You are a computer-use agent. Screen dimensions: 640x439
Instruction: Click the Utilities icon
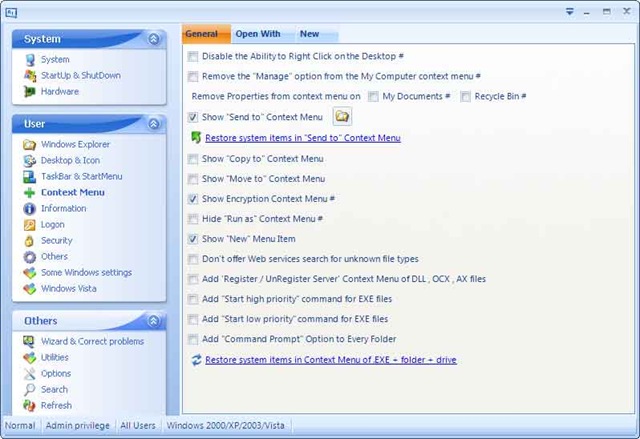pos(29,358)
